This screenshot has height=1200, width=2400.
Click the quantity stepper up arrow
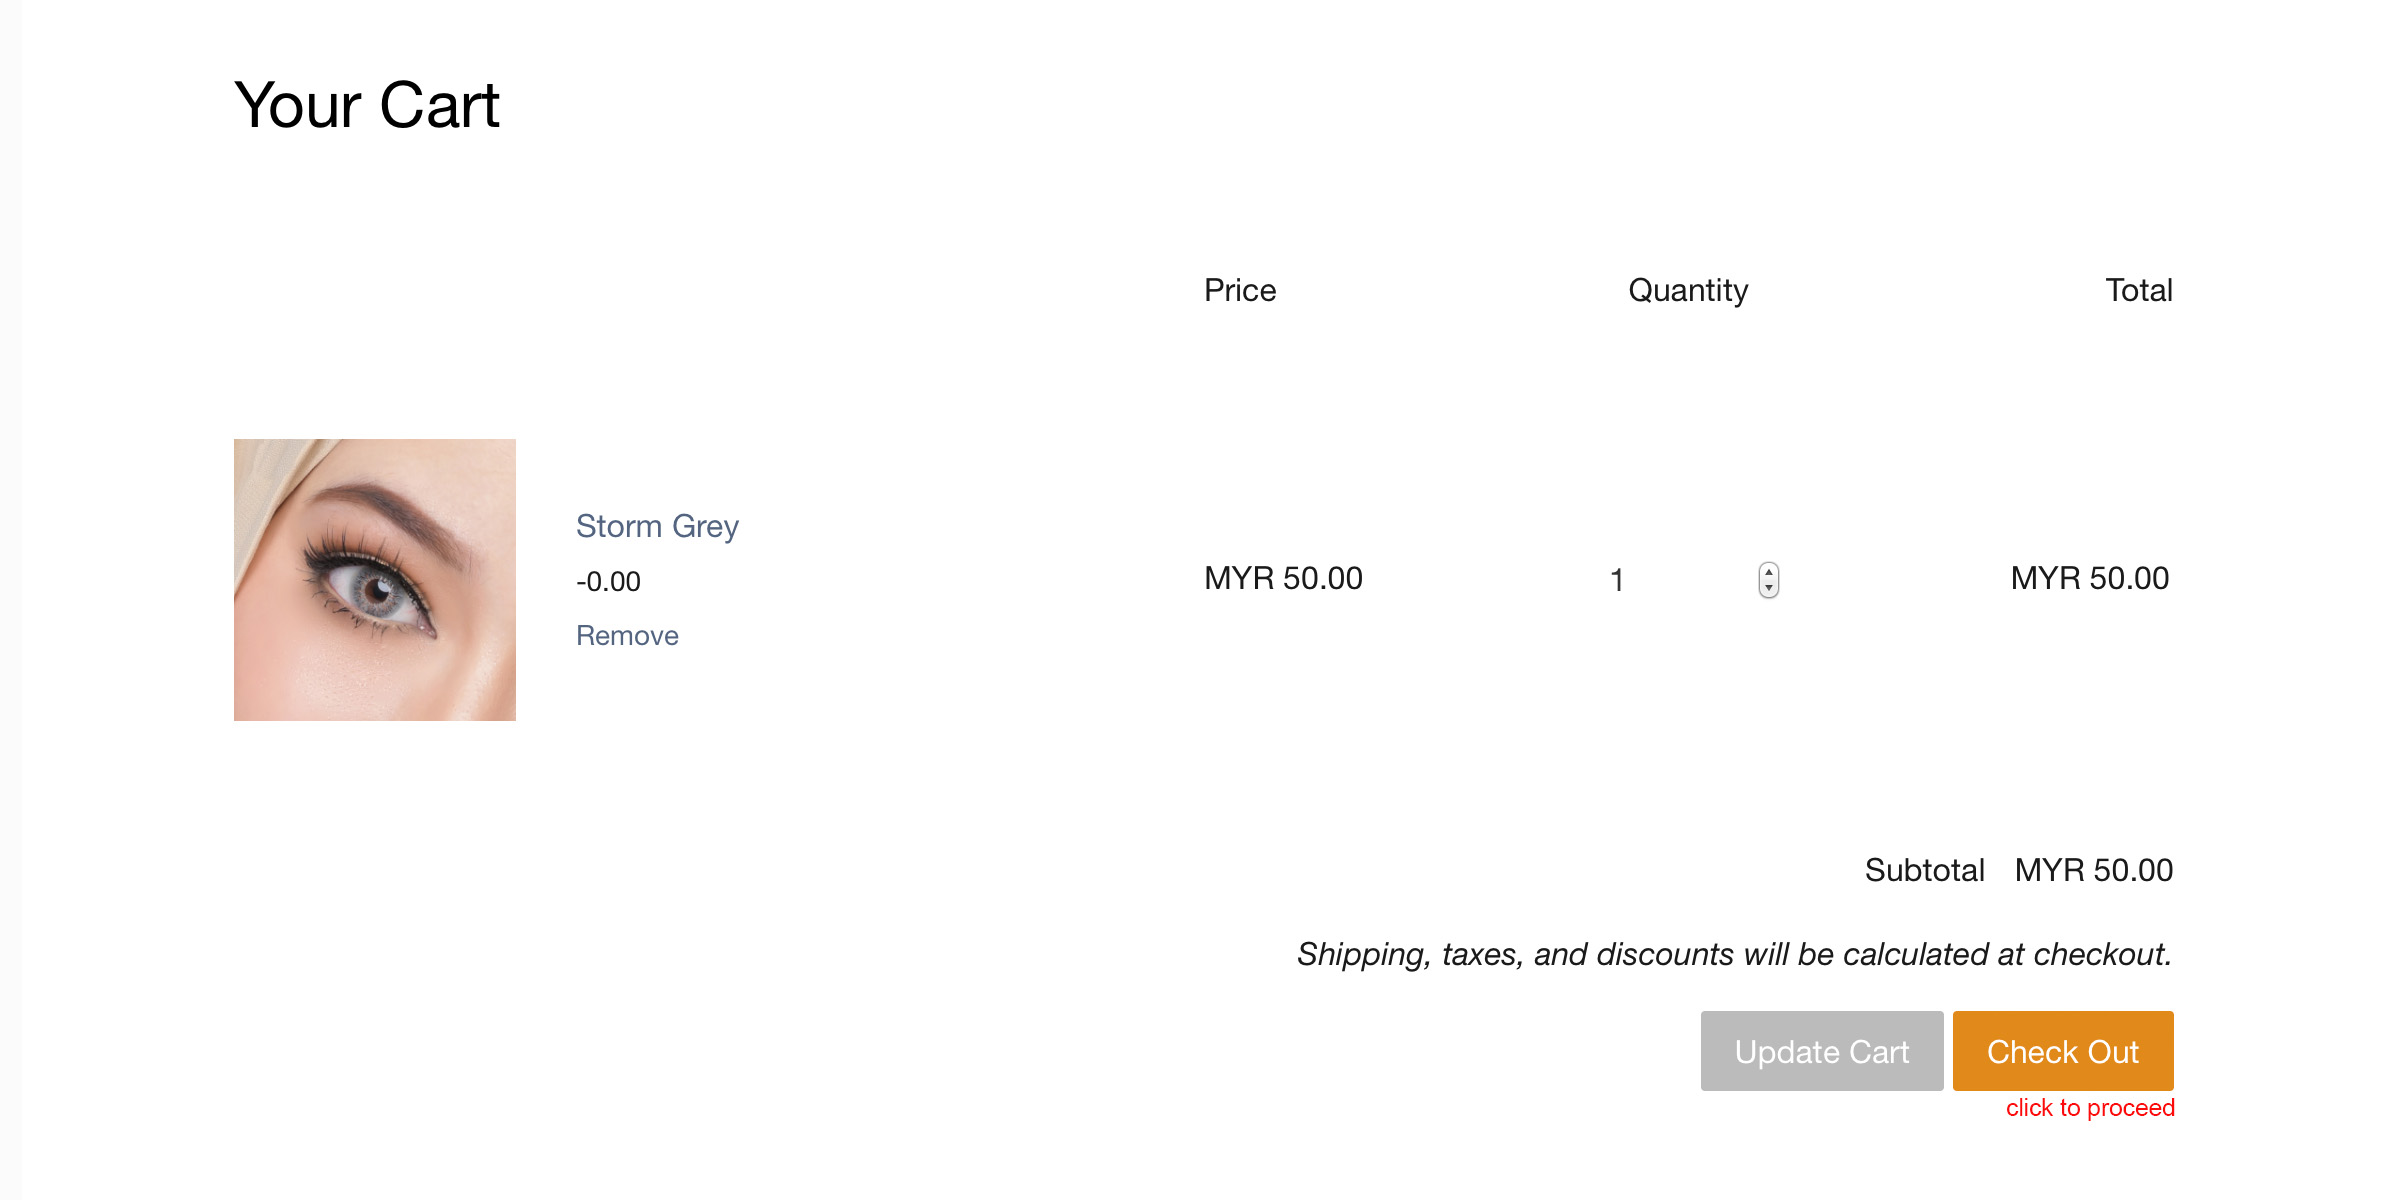coord(1768,572)
